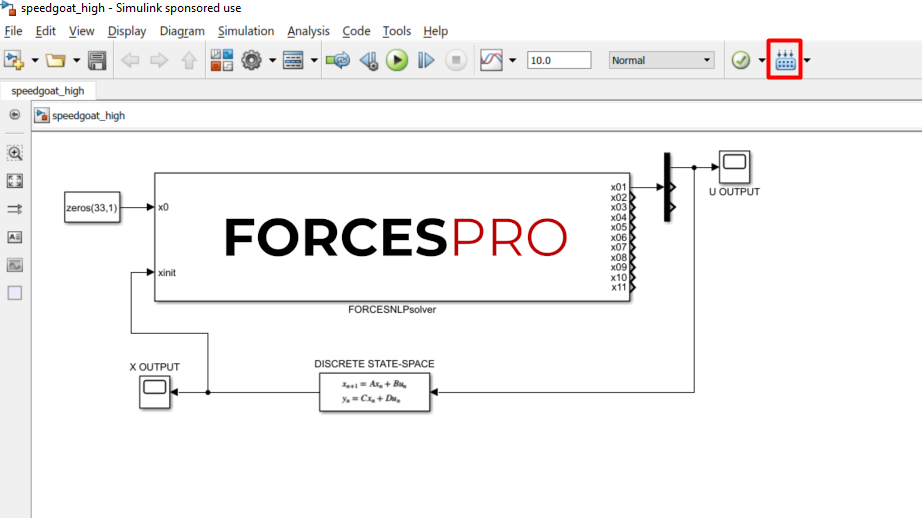This screenshot has width=922, height=518.
Task: Click the Save model floppy disk icon
Action: pos(97,61)
